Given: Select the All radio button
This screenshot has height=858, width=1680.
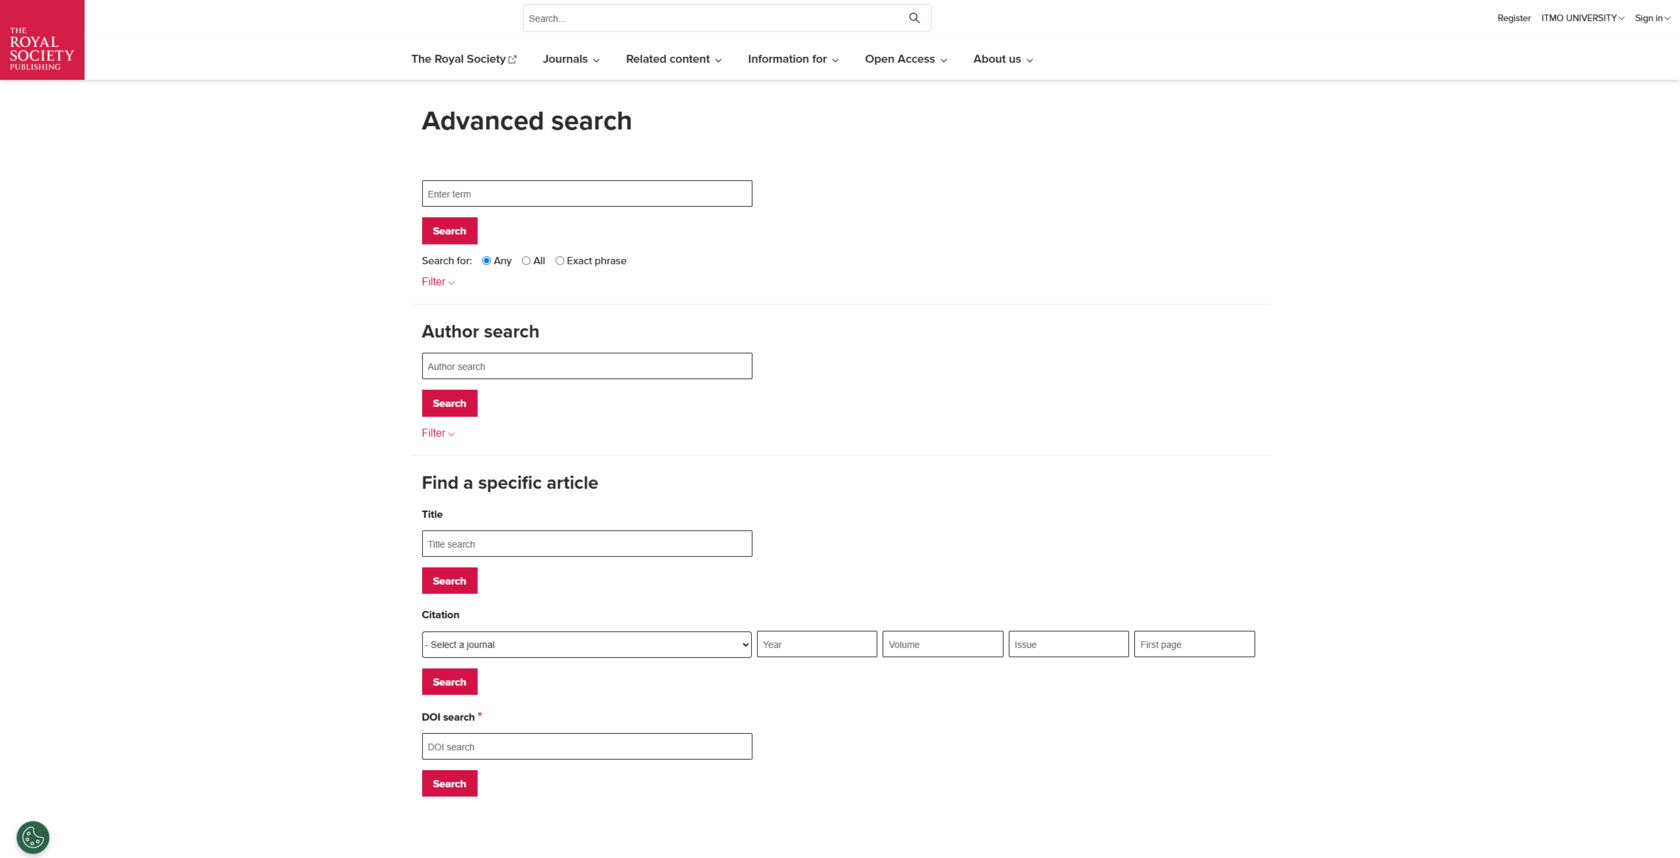Looking at the screenshot, I should (x=526, y=261).
